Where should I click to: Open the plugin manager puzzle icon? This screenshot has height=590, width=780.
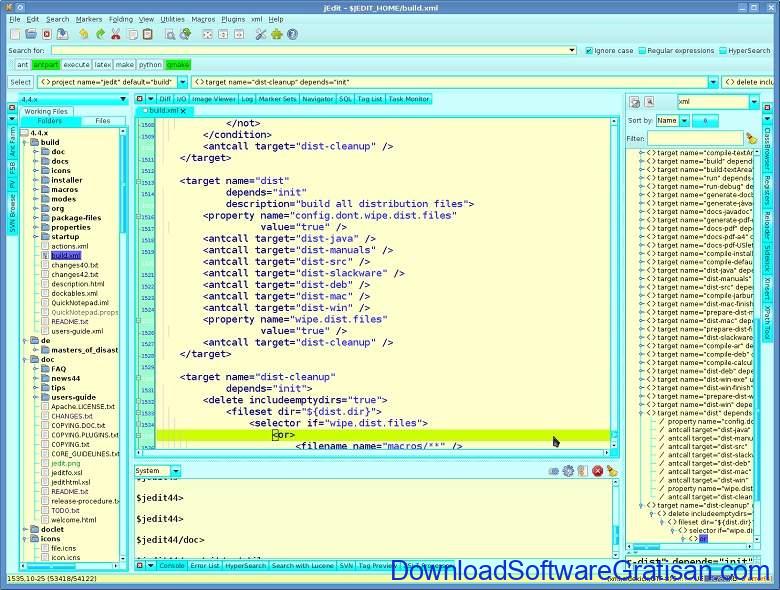pos(277,34)
